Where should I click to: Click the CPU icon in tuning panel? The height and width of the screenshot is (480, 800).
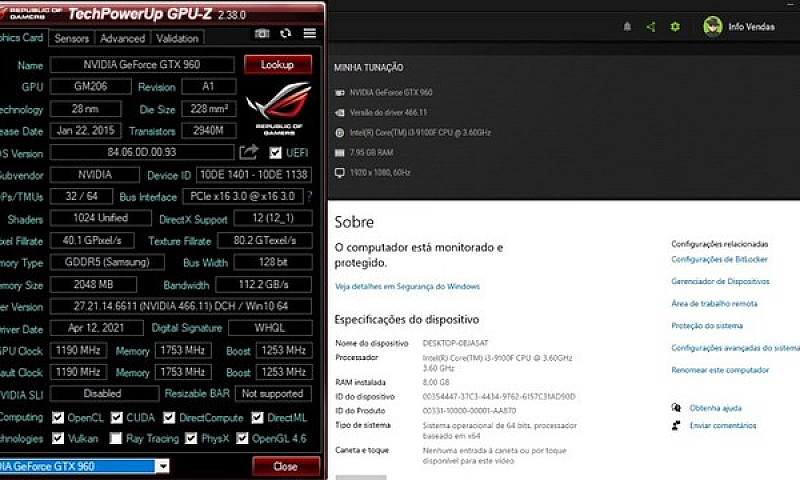pyautogui.click(x=339, y=133)
